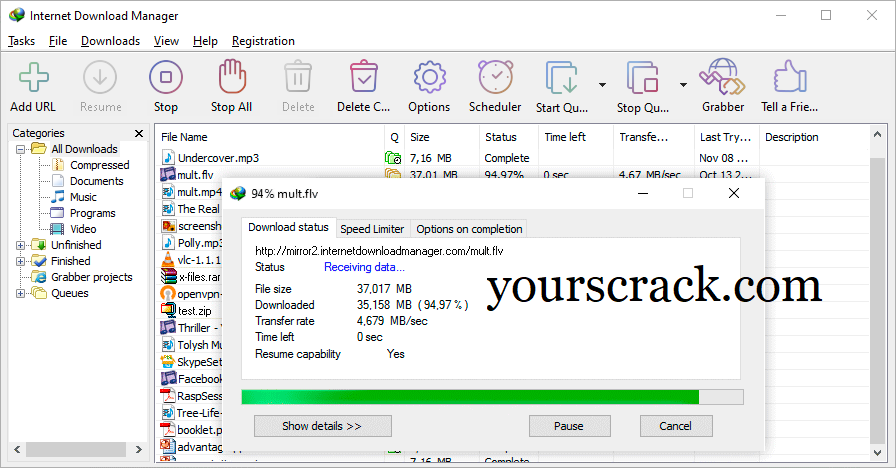This screenshot has height=468, width=896.
Task: Select the All Downloads folder
Action: pyautogui.click(x=84, y=149)
